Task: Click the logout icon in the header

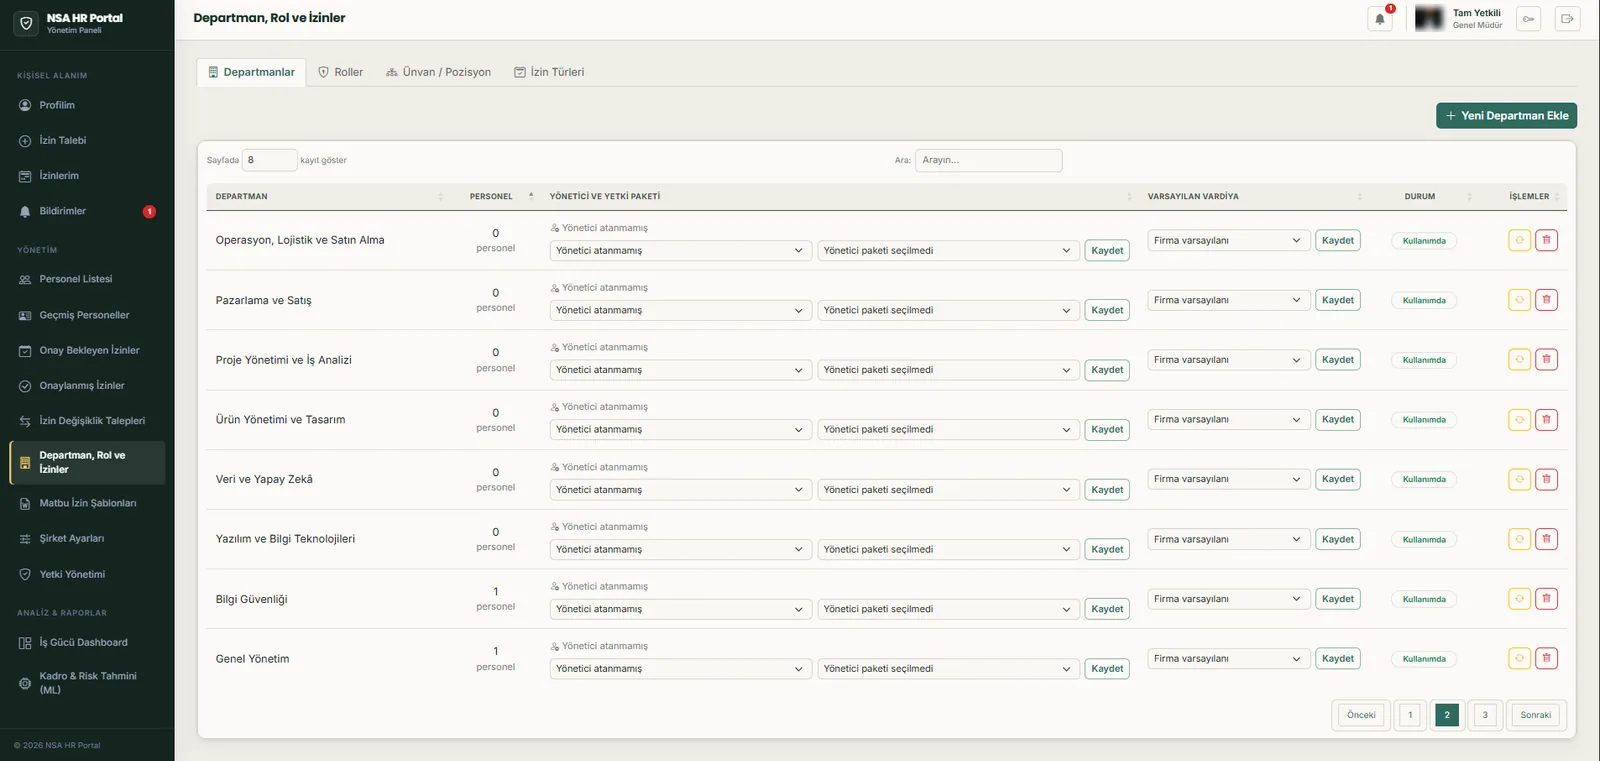Action: pos(1567,18)
